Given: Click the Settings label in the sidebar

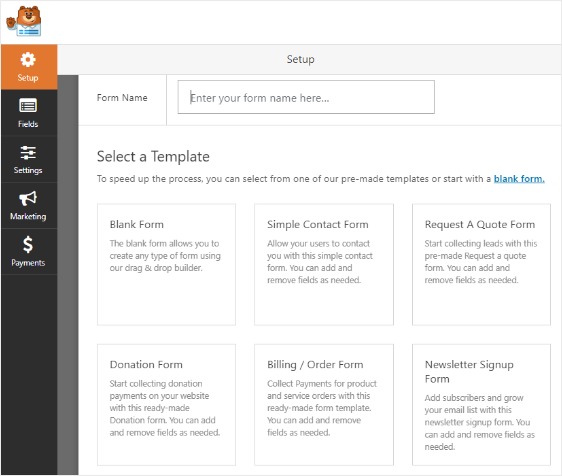Looking at the screenshot, I should pyautogui.click(x=28, y=170).
